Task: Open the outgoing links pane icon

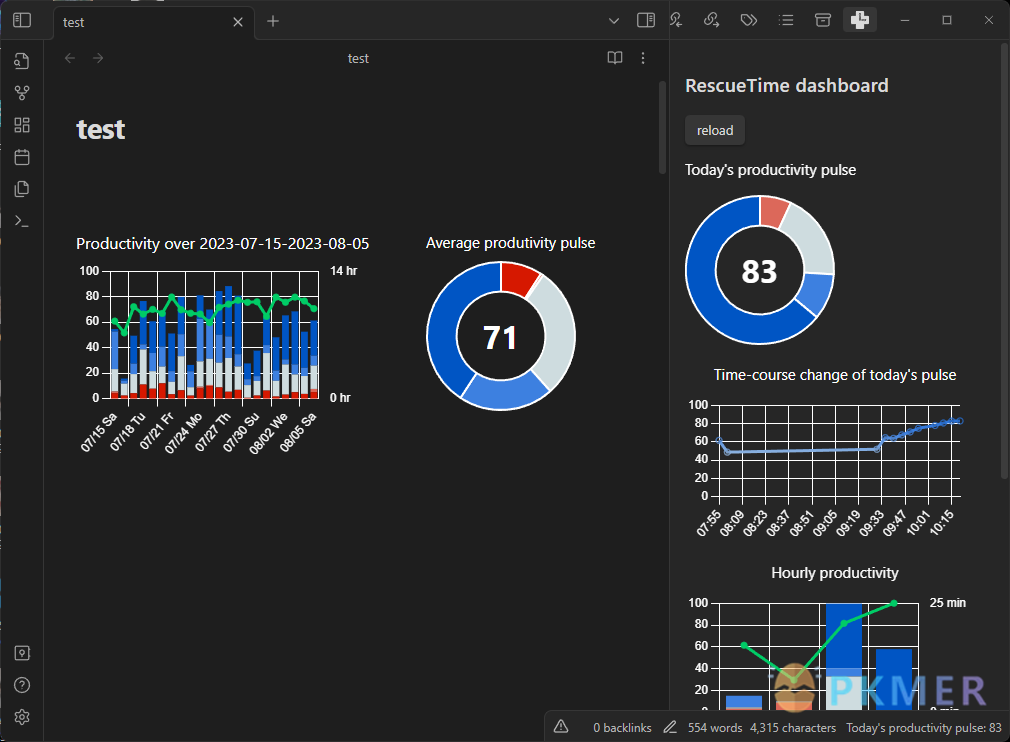Action: (x=711, y=20)
